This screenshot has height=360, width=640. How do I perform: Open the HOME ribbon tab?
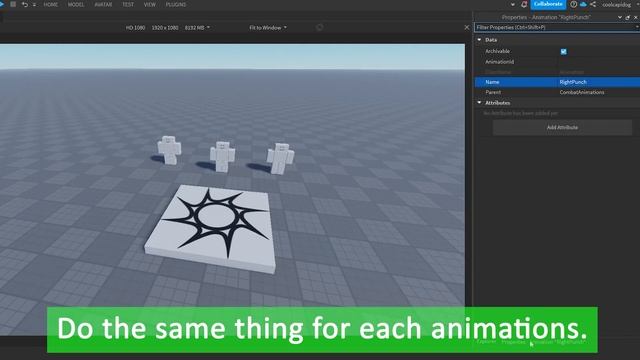click(x=51, y=4)
